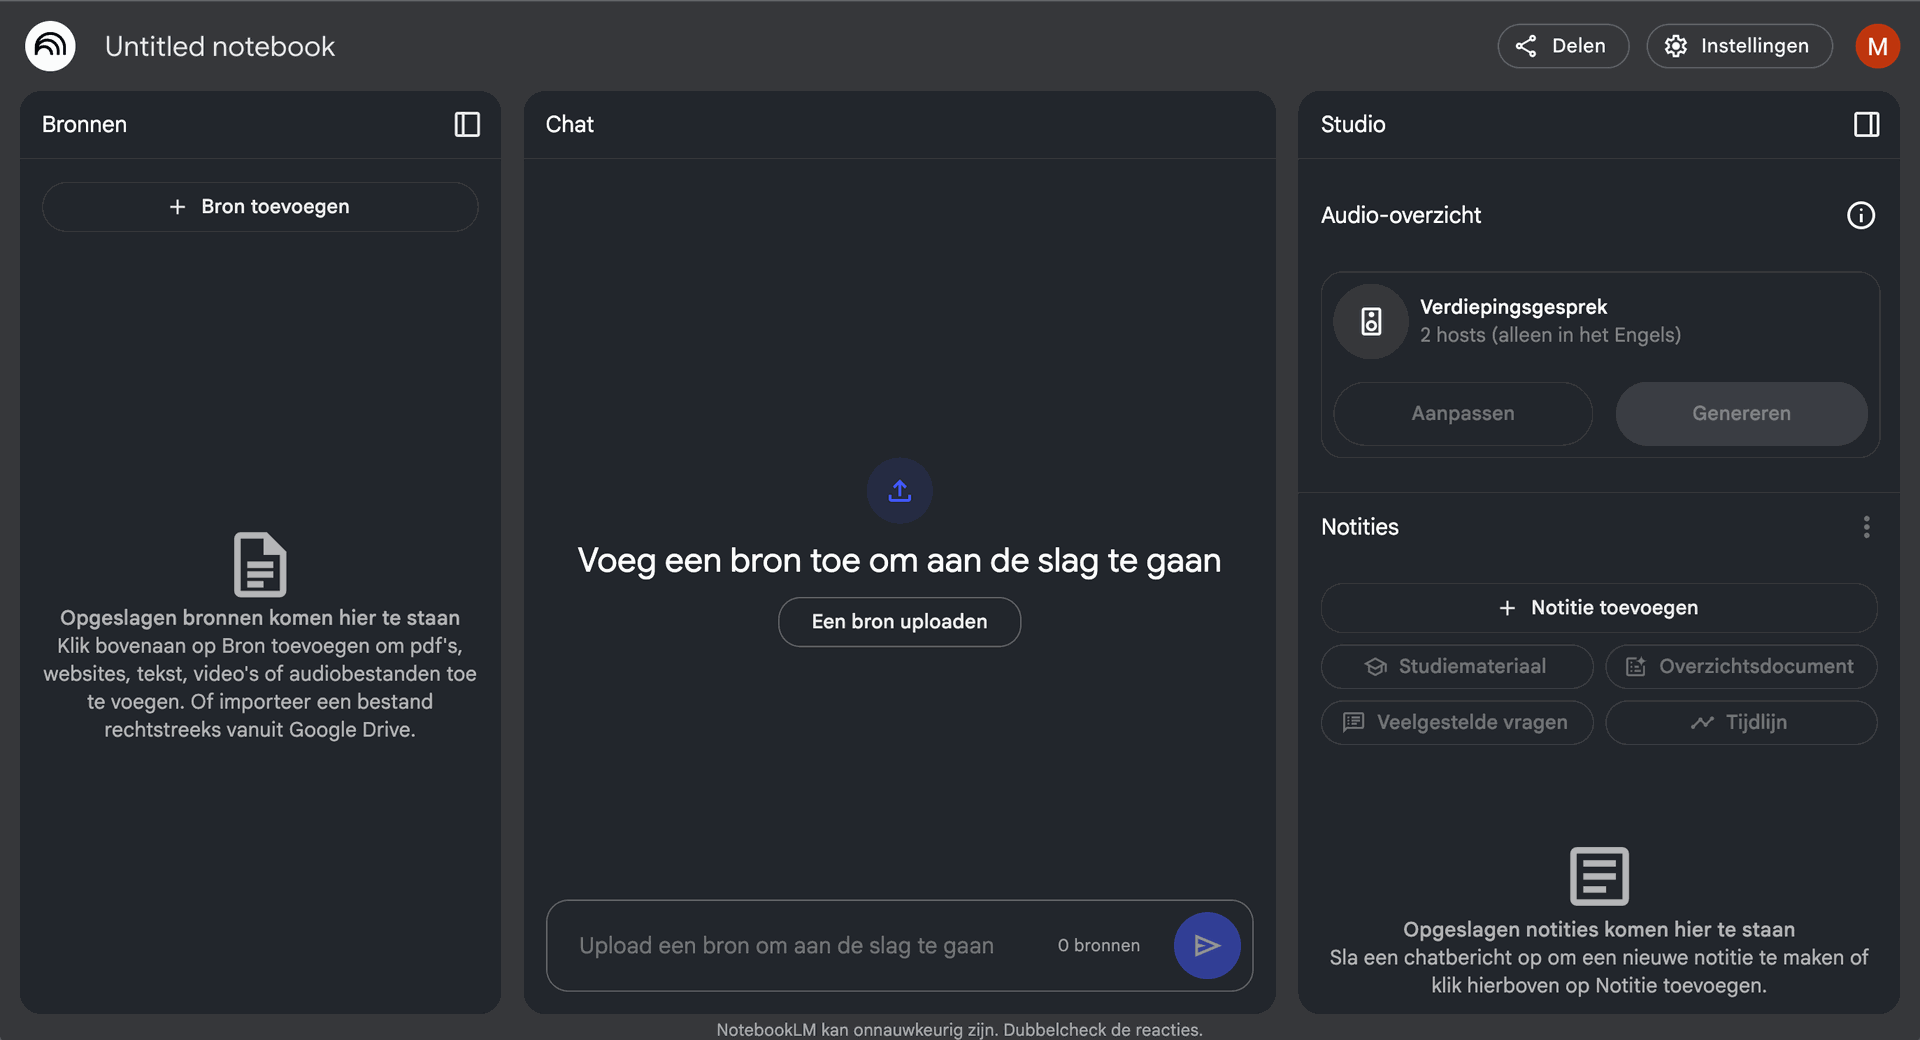Click the chat input field
The image size is (1920, 1040).
click(800, 946)
